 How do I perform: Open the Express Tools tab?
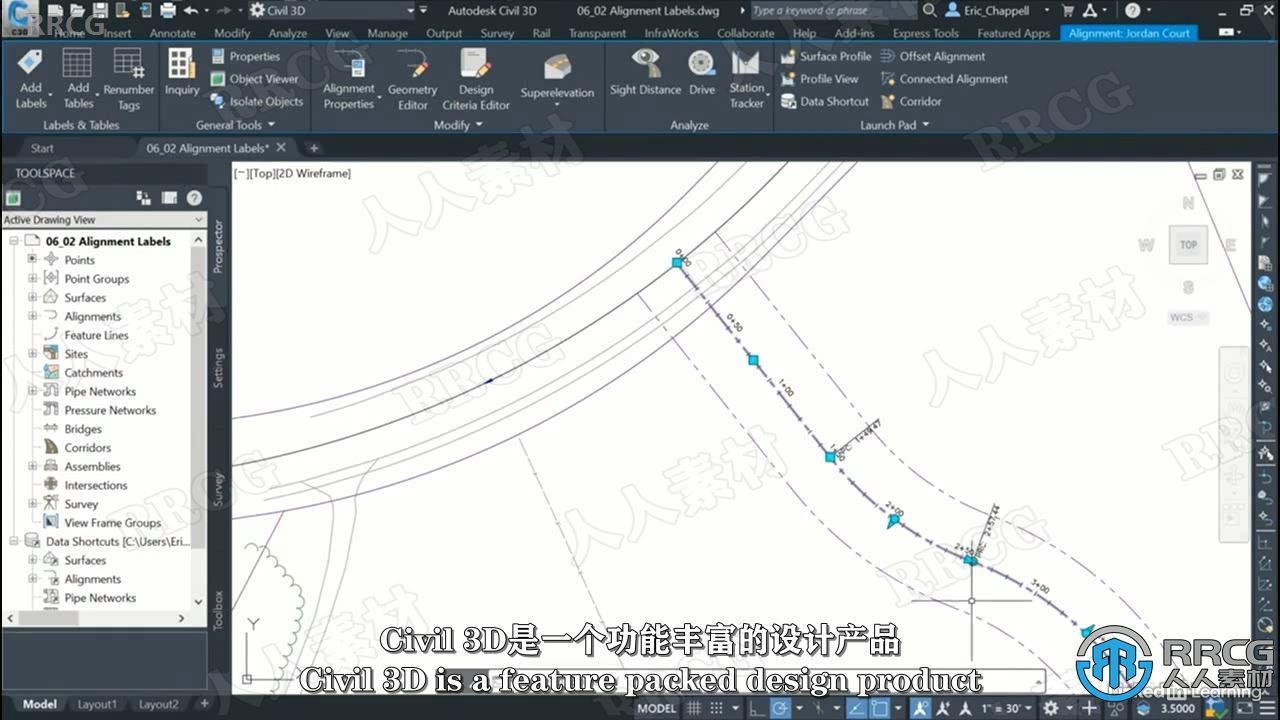pos(925,33)
